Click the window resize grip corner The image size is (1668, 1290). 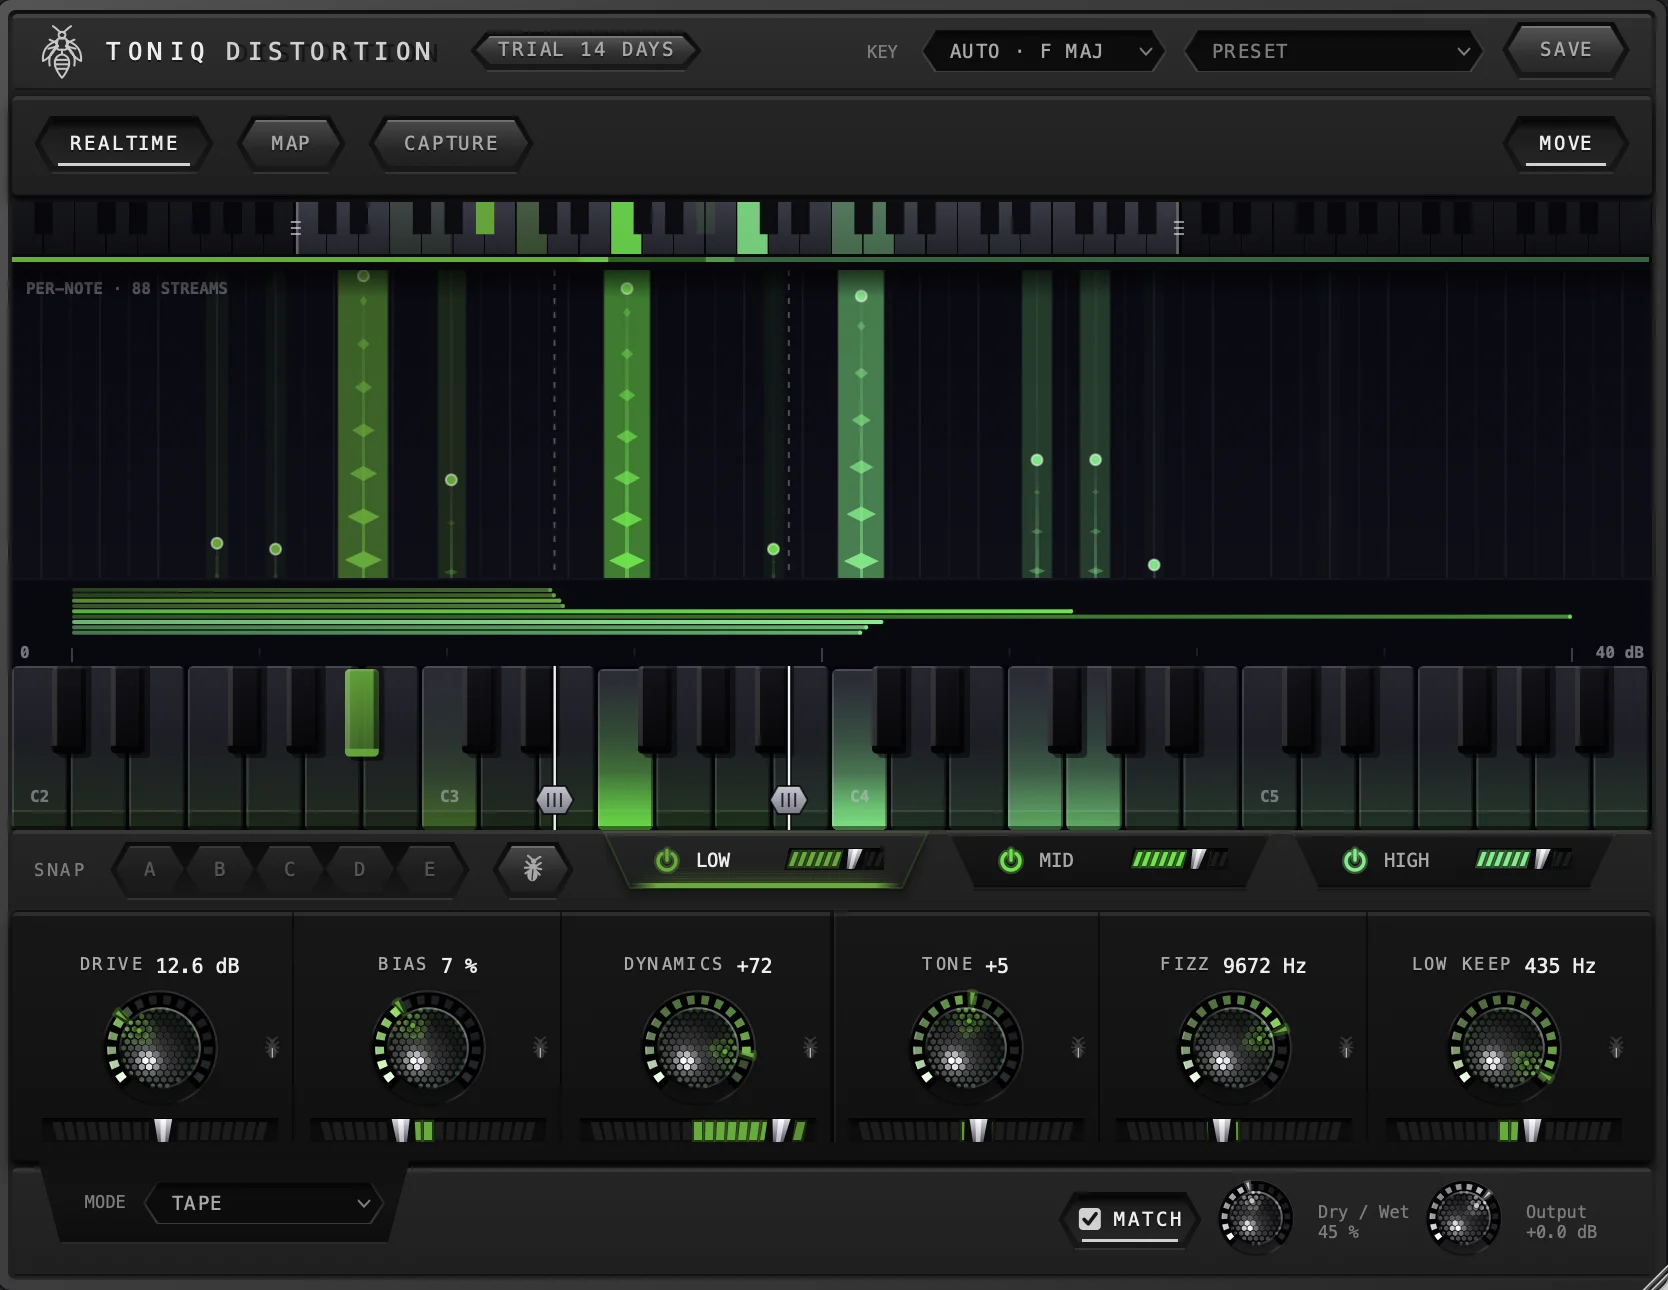[x=1655, y=1277]
